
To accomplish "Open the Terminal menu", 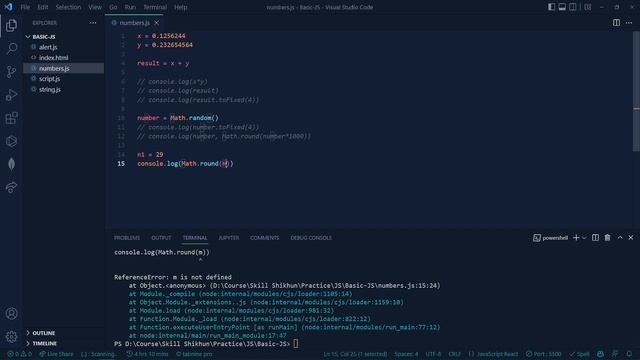I will [x=155, y=7].
